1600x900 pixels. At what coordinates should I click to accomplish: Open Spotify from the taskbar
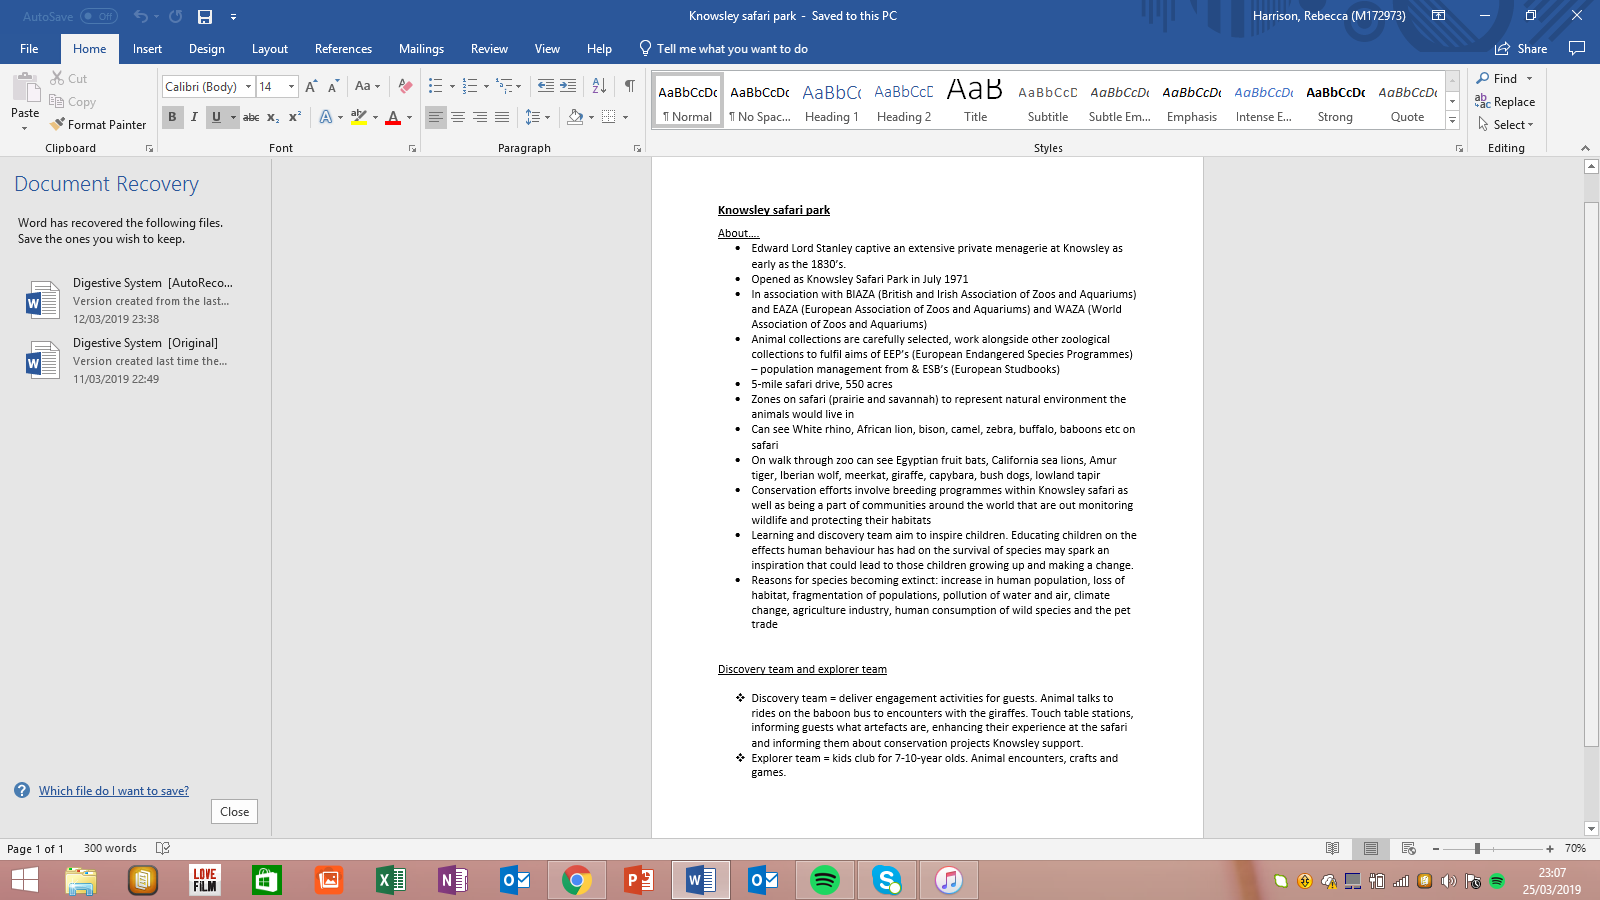(824, 880)
